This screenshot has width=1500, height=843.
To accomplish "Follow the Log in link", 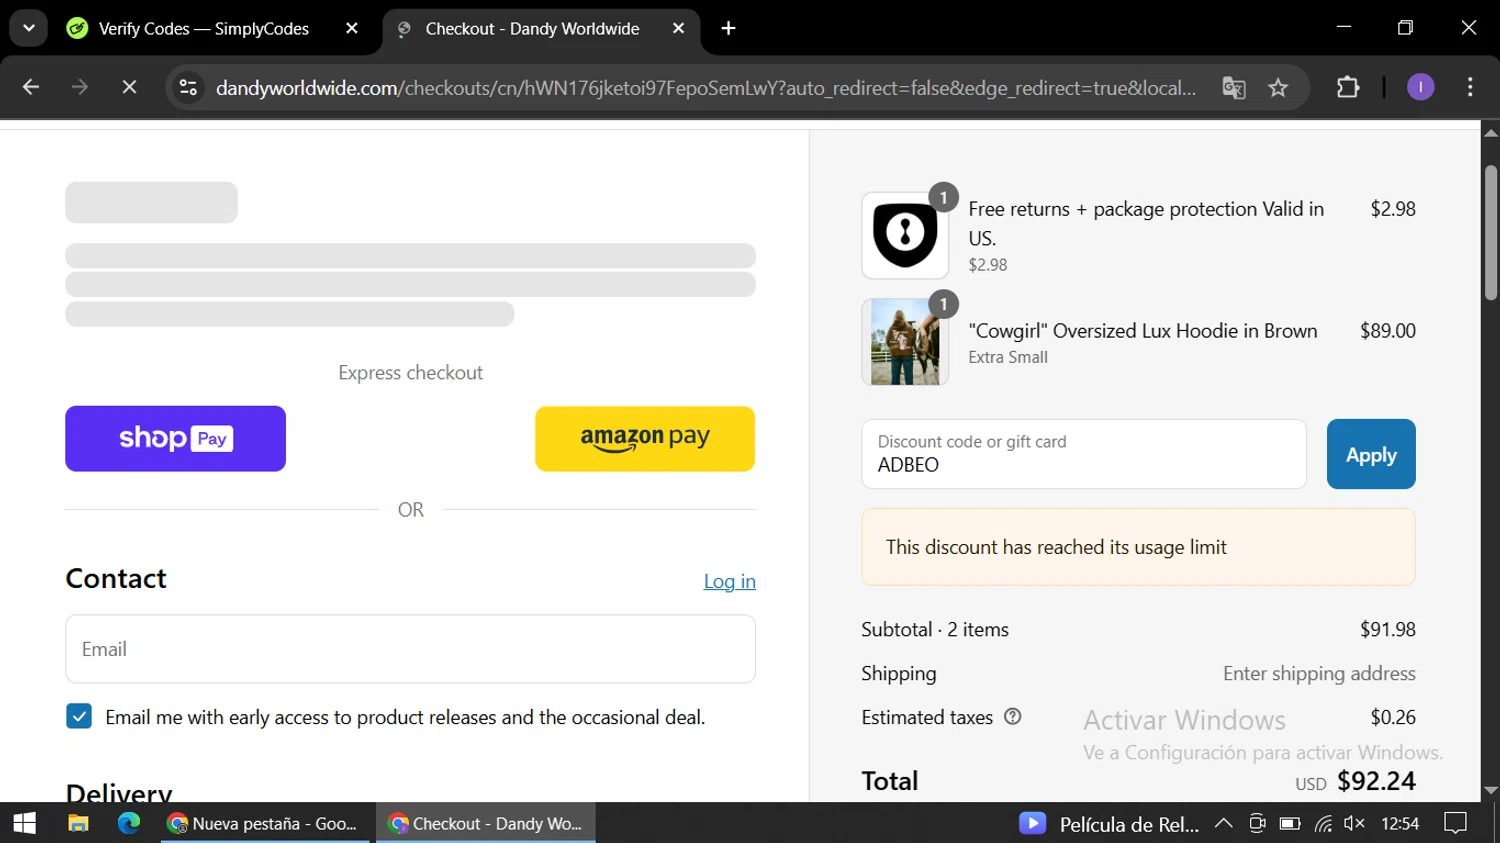I will [729, 581].
